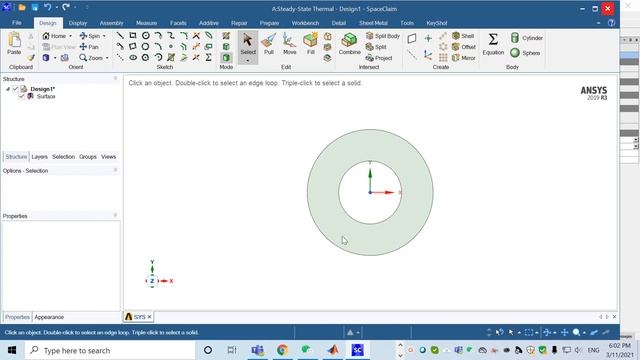Click the Z axis view orientation triad

click(152, 281)
